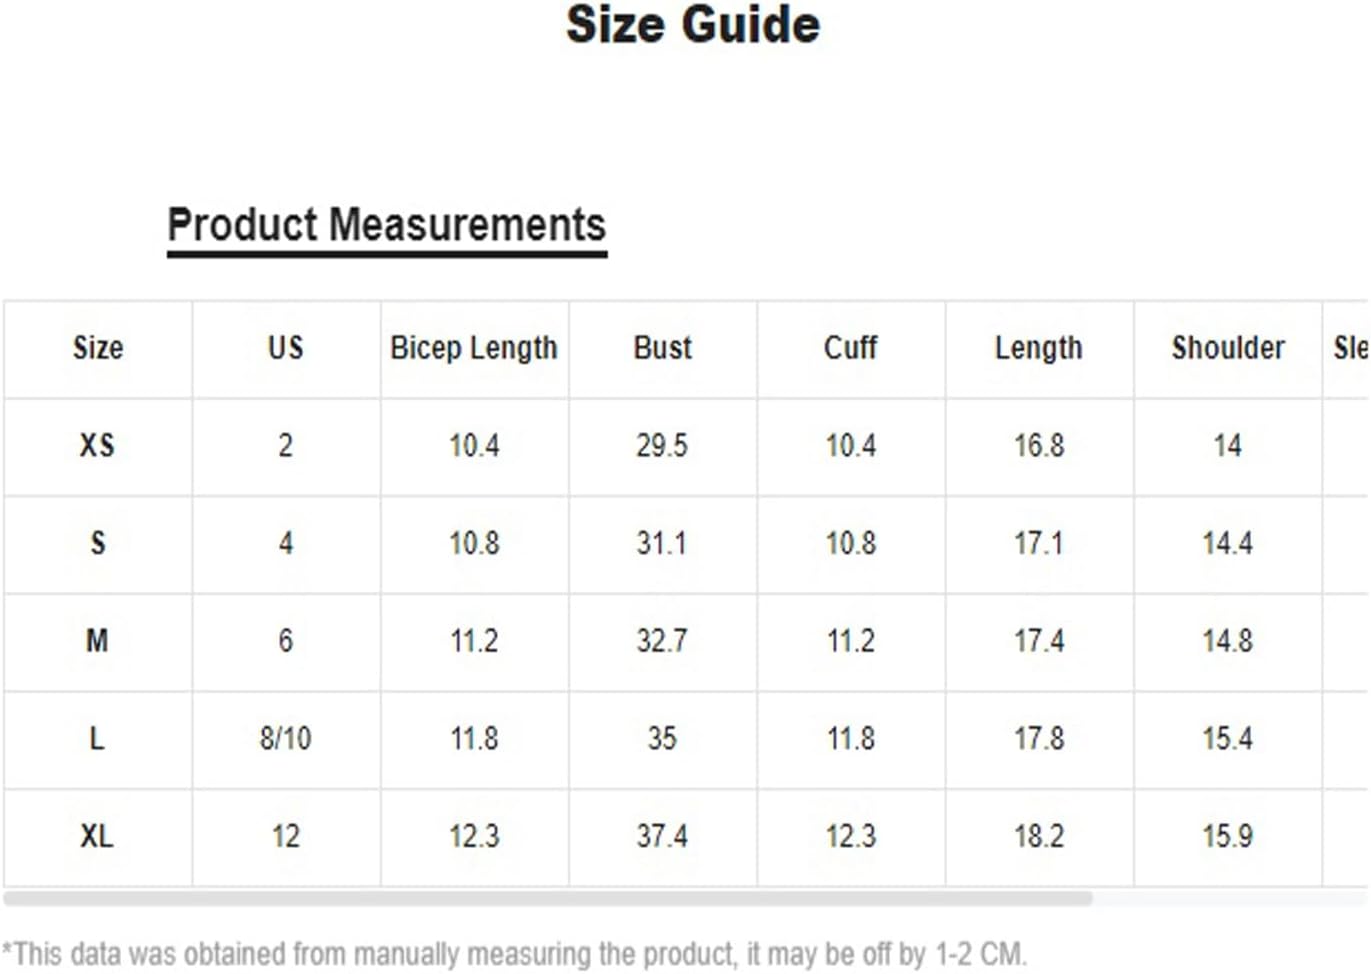Select the M size row label
The image size is (1371, 974).
[97, 640]
